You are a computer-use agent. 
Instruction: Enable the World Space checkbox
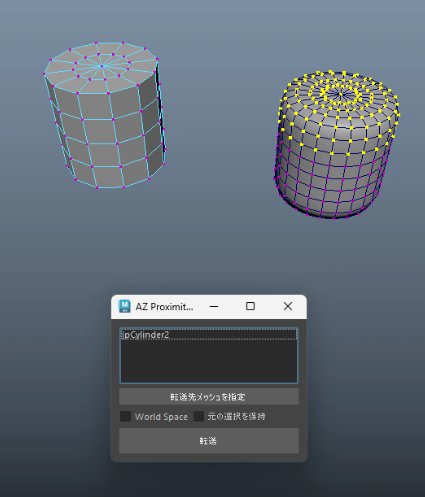[x=126, y=416]
